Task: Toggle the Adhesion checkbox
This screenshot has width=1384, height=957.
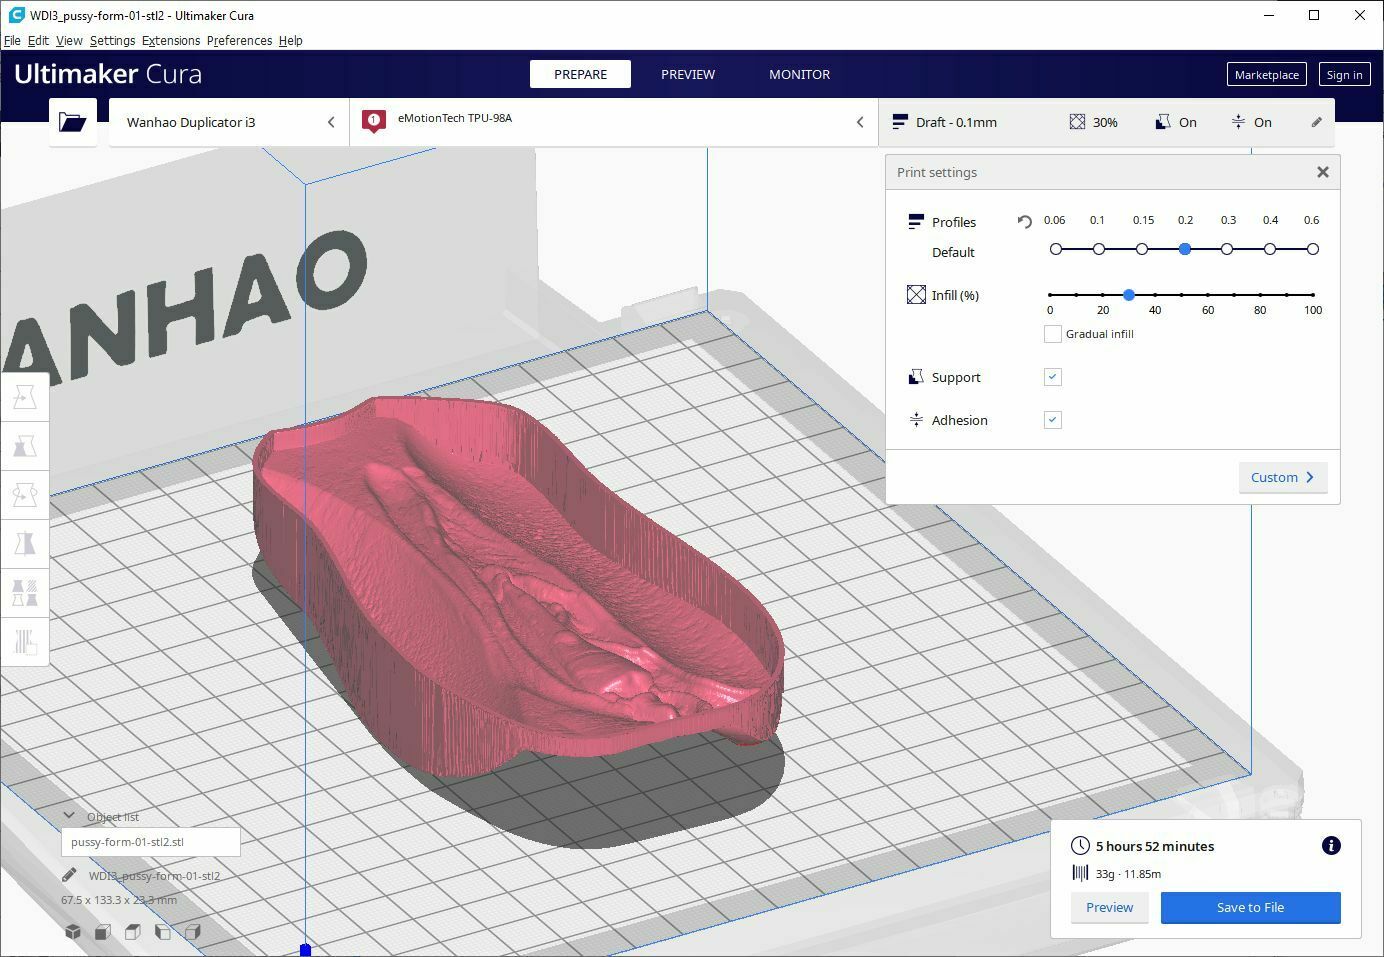Action: (1052, 420)
